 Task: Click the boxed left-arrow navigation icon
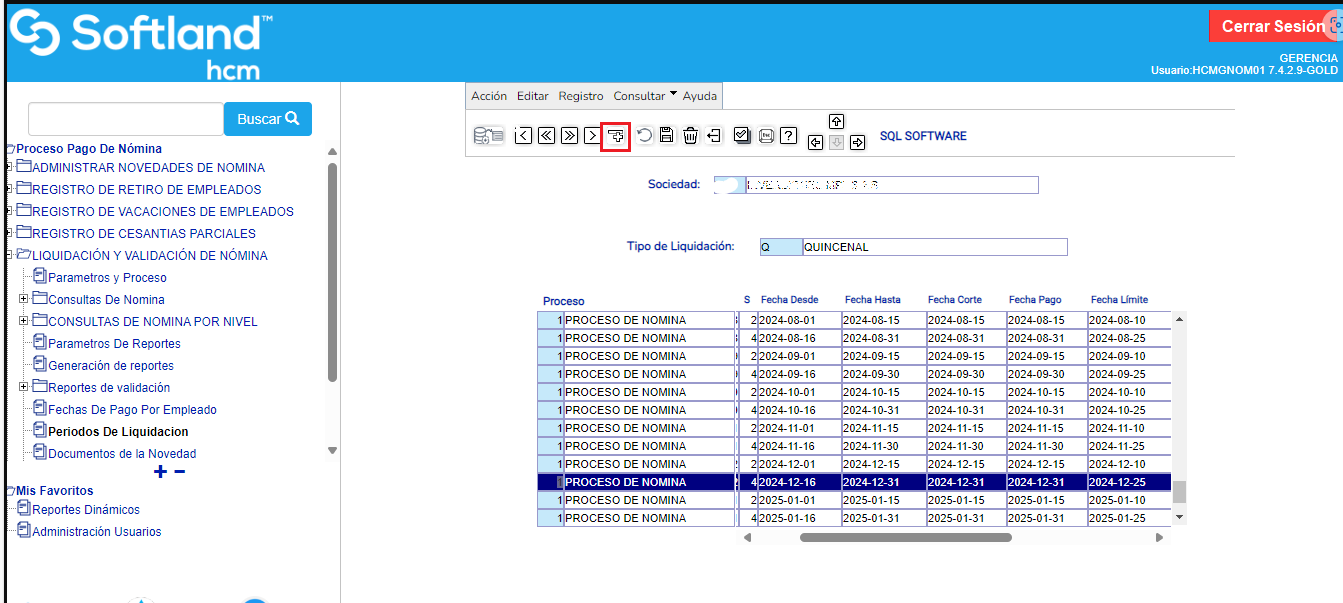click(x=816, y=143)
